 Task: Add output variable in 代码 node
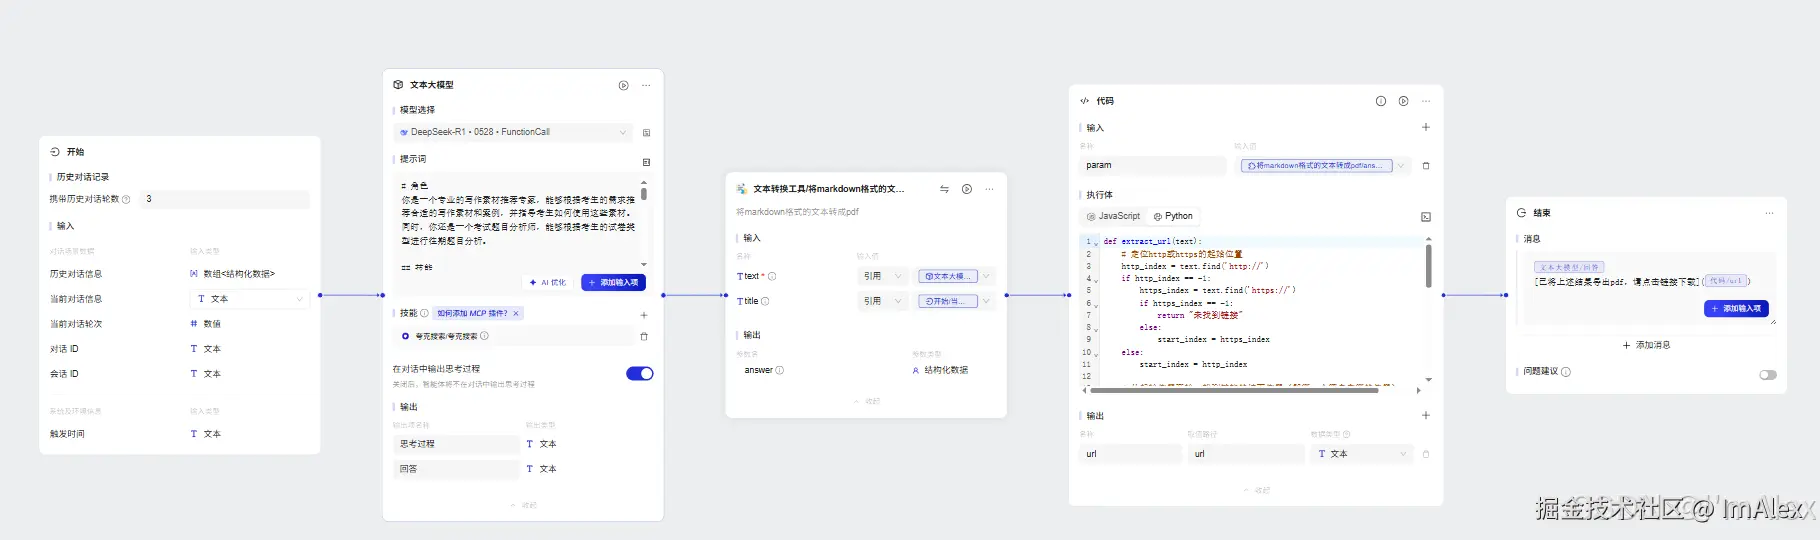[x=1426, y=415]
